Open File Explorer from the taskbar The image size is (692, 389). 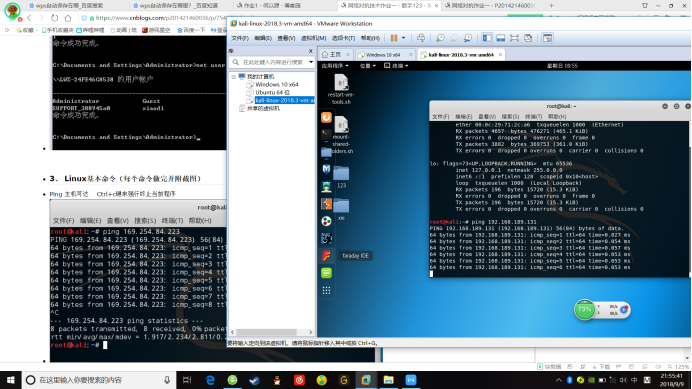click(x=388, y=380)
